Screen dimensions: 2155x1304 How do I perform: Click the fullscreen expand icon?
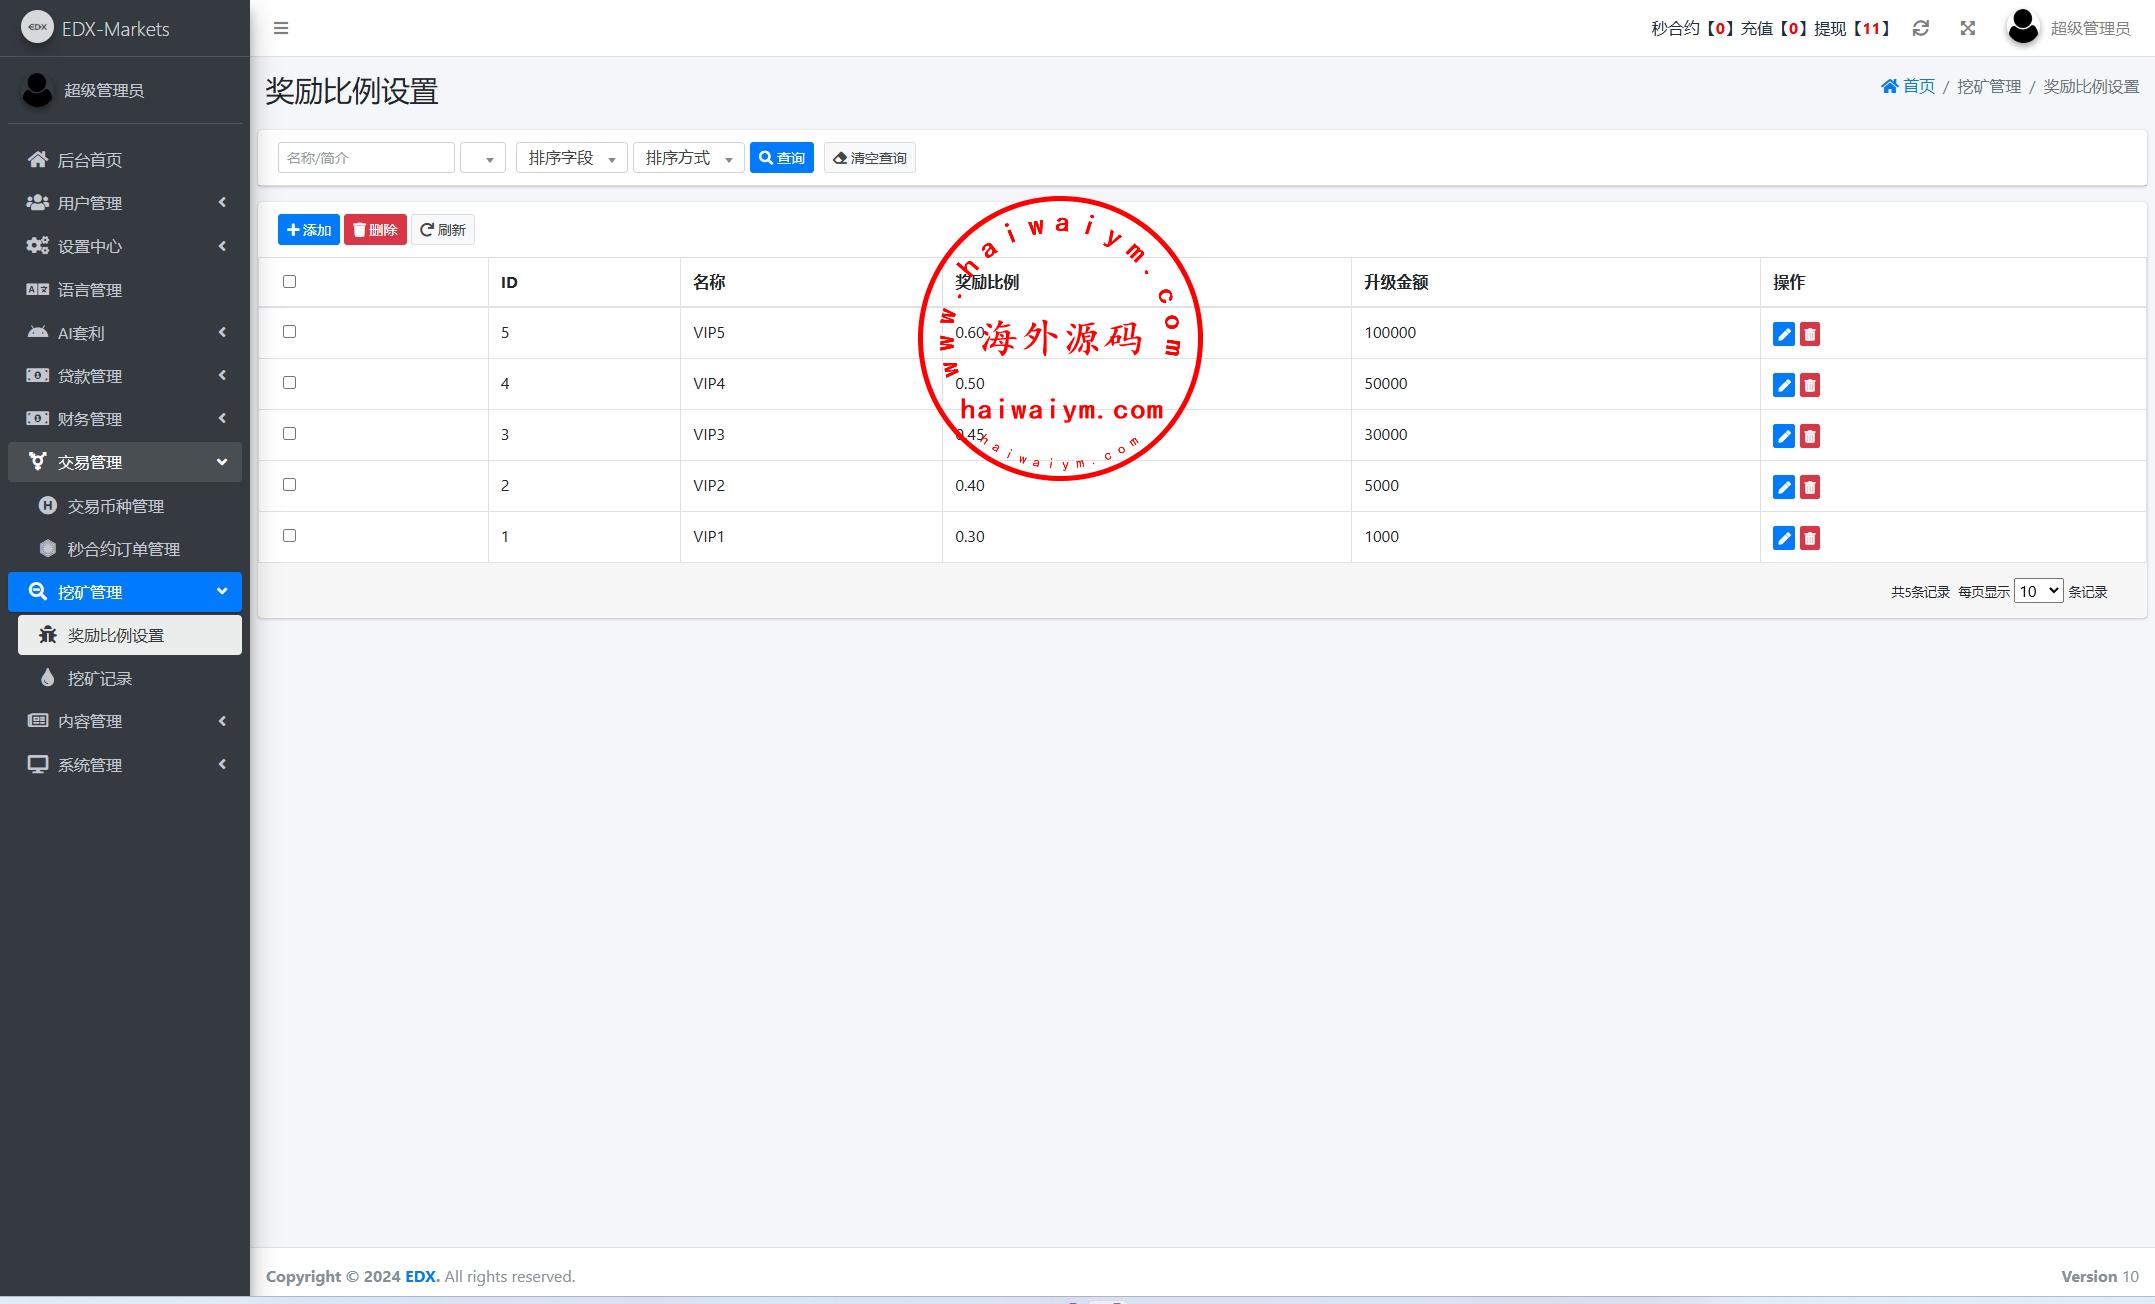tap(1967, 28)
